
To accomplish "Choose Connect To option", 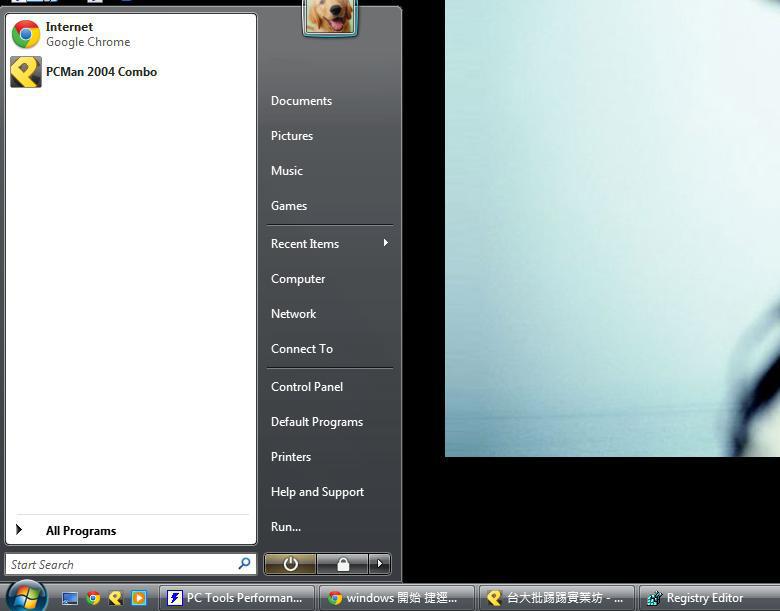I will tap(302, 349).
